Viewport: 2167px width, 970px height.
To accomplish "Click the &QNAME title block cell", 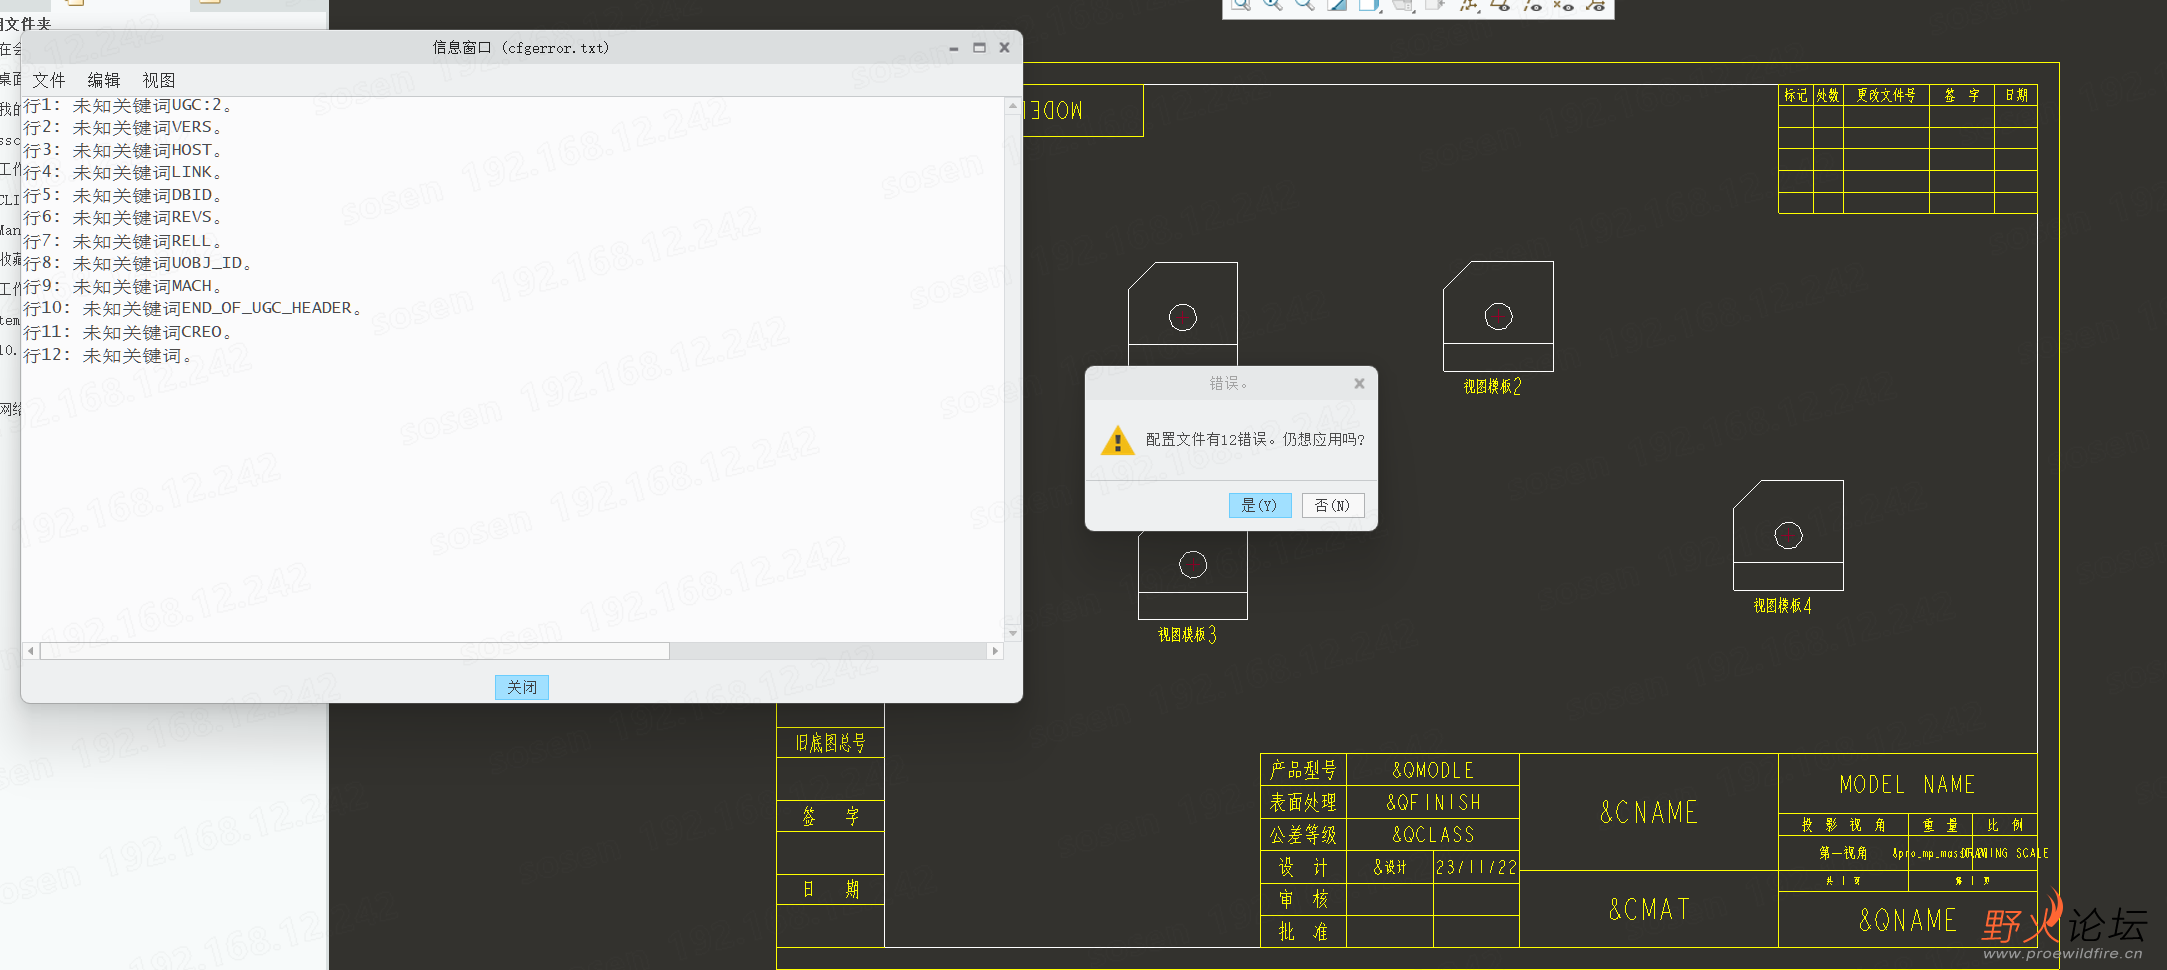I will [x=1907, y=920].
